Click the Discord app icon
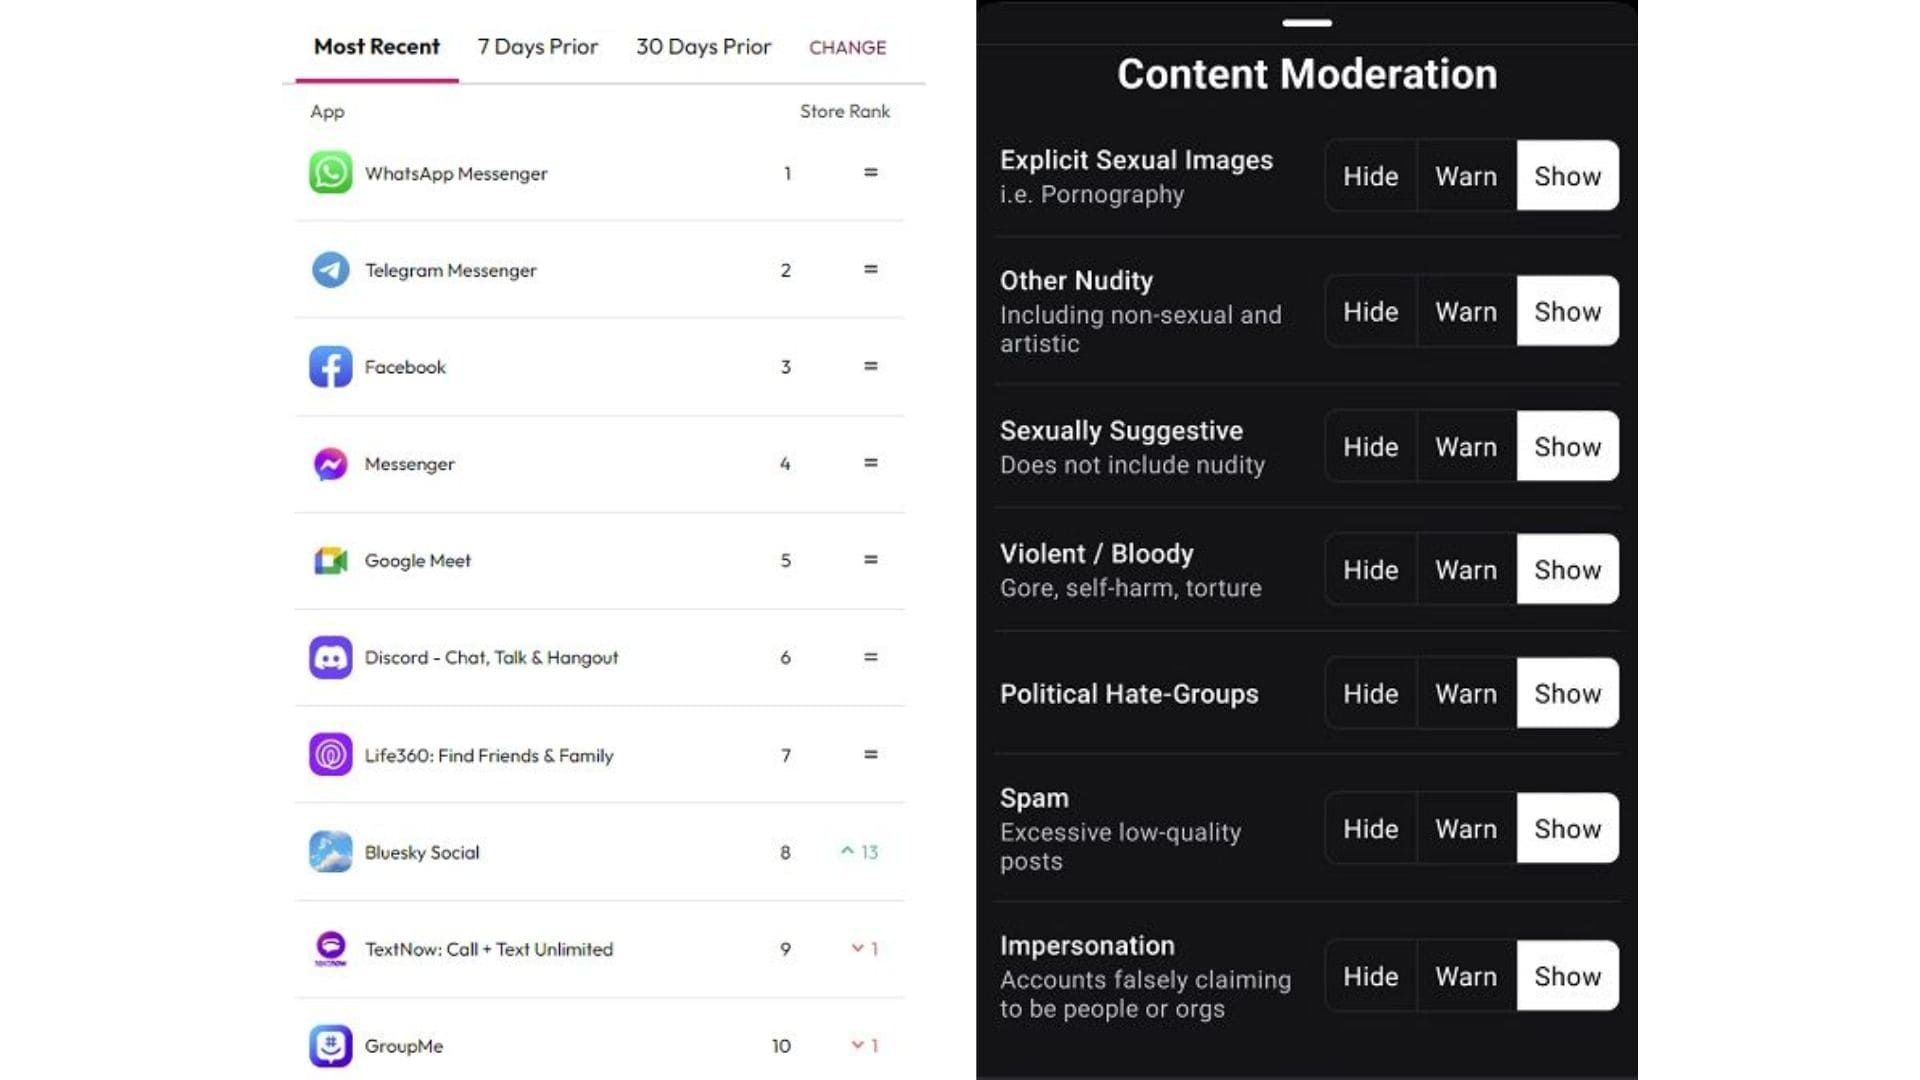This screenshot has width=1920, height=1080. pos(330,658)
